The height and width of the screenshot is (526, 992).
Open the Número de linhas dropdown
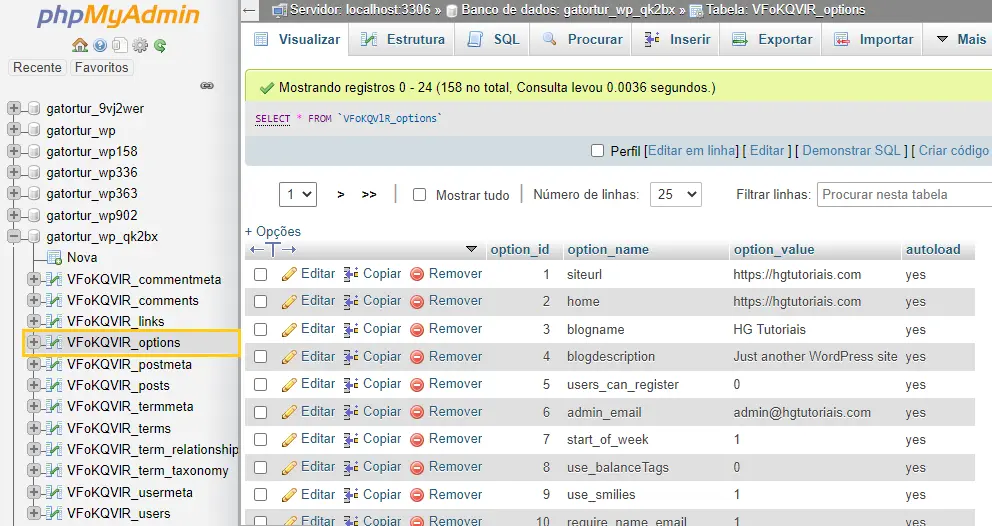[x=676, y=194]
